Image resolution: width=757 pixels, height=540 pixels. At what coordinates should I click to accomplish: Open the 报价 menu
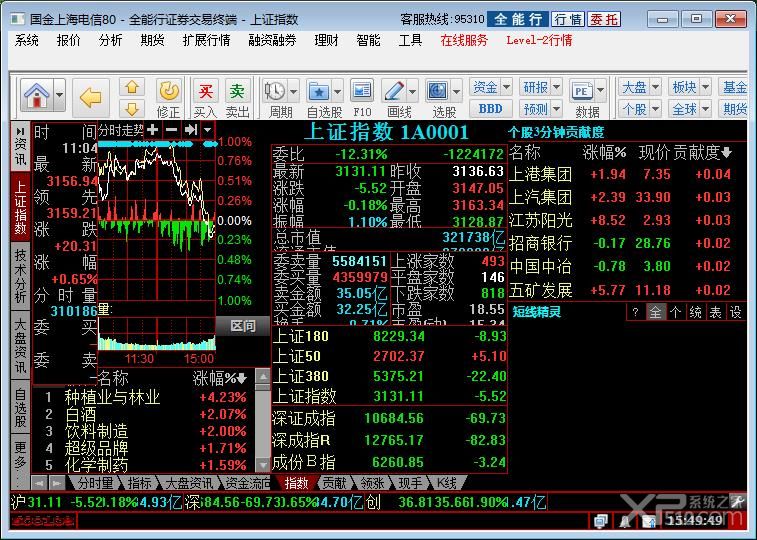[x=69, y=40]
